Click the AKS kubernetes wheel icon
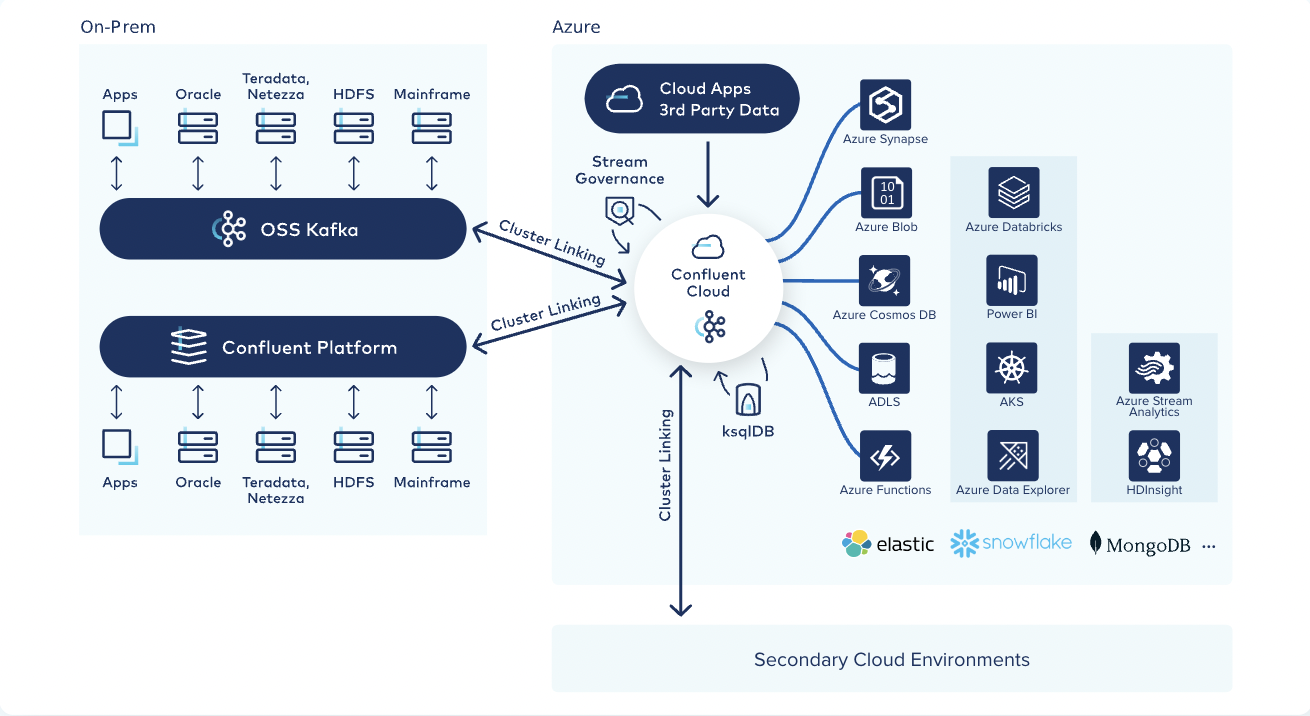The width and height of the screenshot is (1310, 716). point(1013,367)
